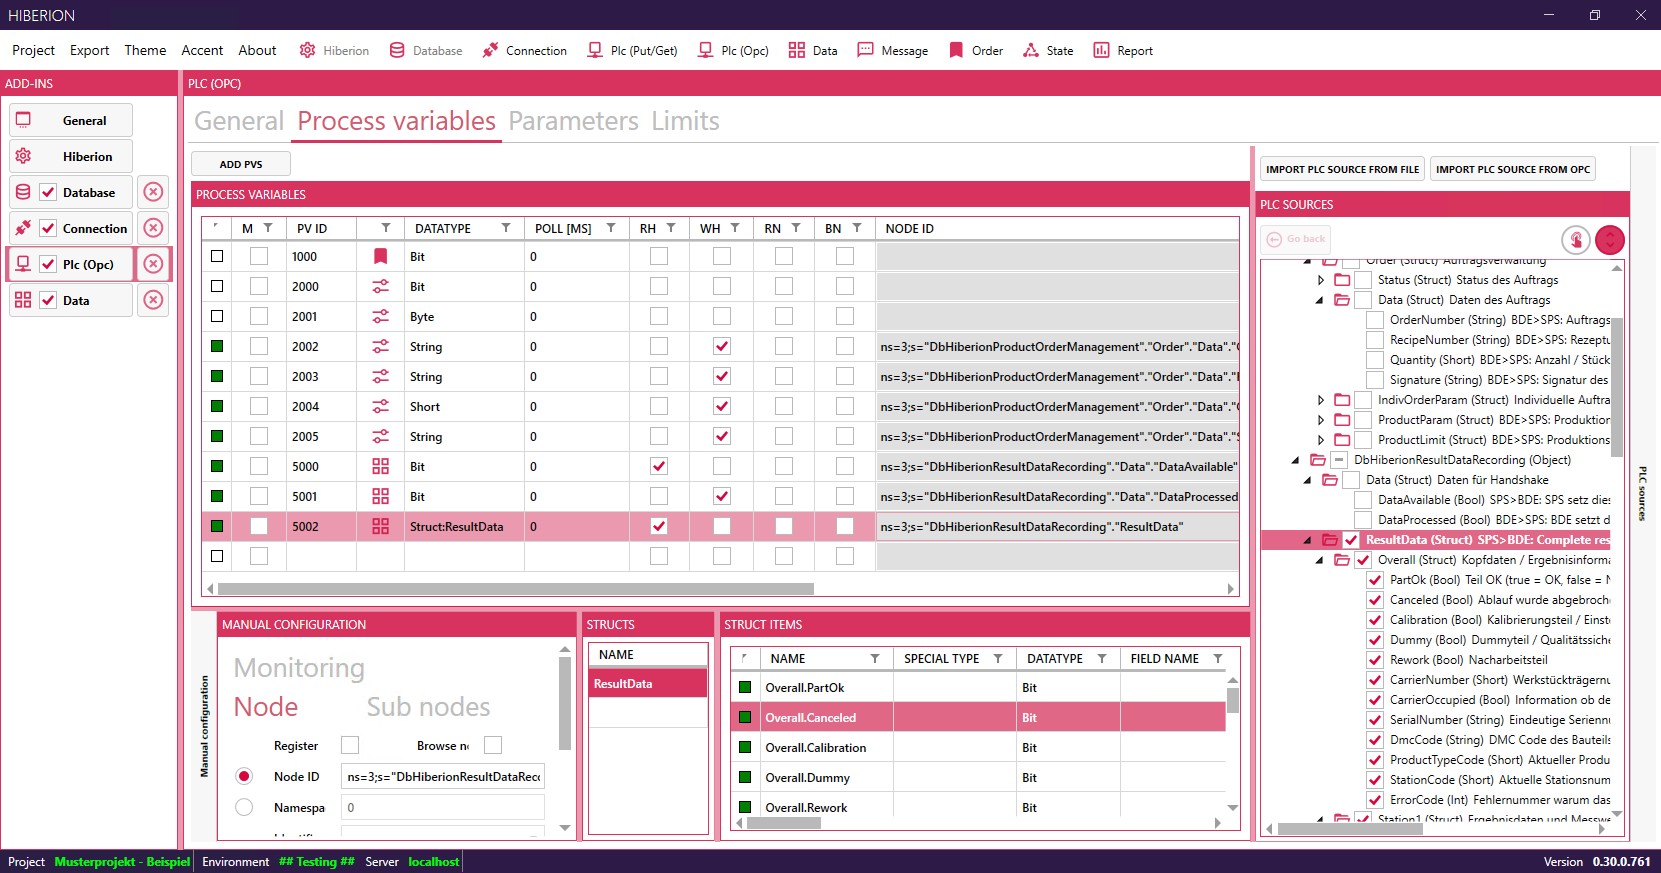Viewport: 1661px width, 873px height.
Task: Click the Struct Items vertical scrollbar
Action: [x=1233, y=699]
